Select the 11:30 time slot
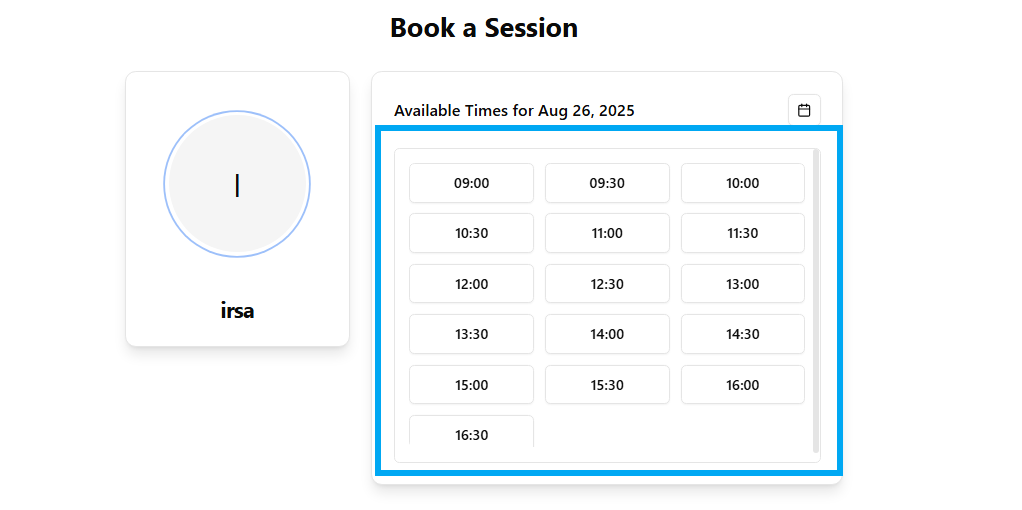The image size is (1022, 510). pos(742,233)
